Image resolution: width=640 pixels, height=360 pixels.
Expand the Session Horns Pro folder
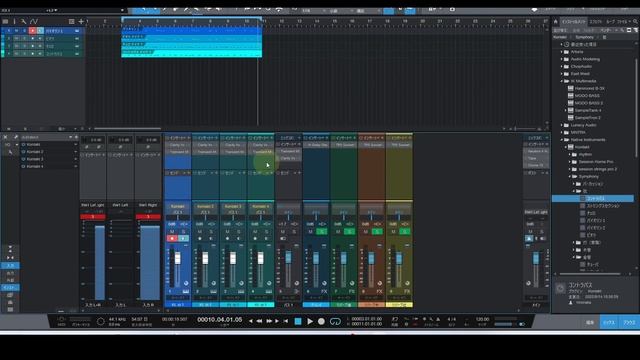[570, 162]
